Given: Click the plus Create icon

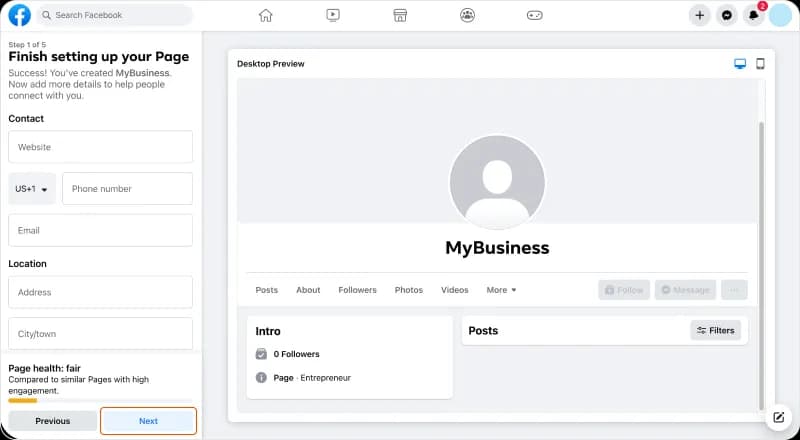Looking at the screenshot, I should coord(700,15).
